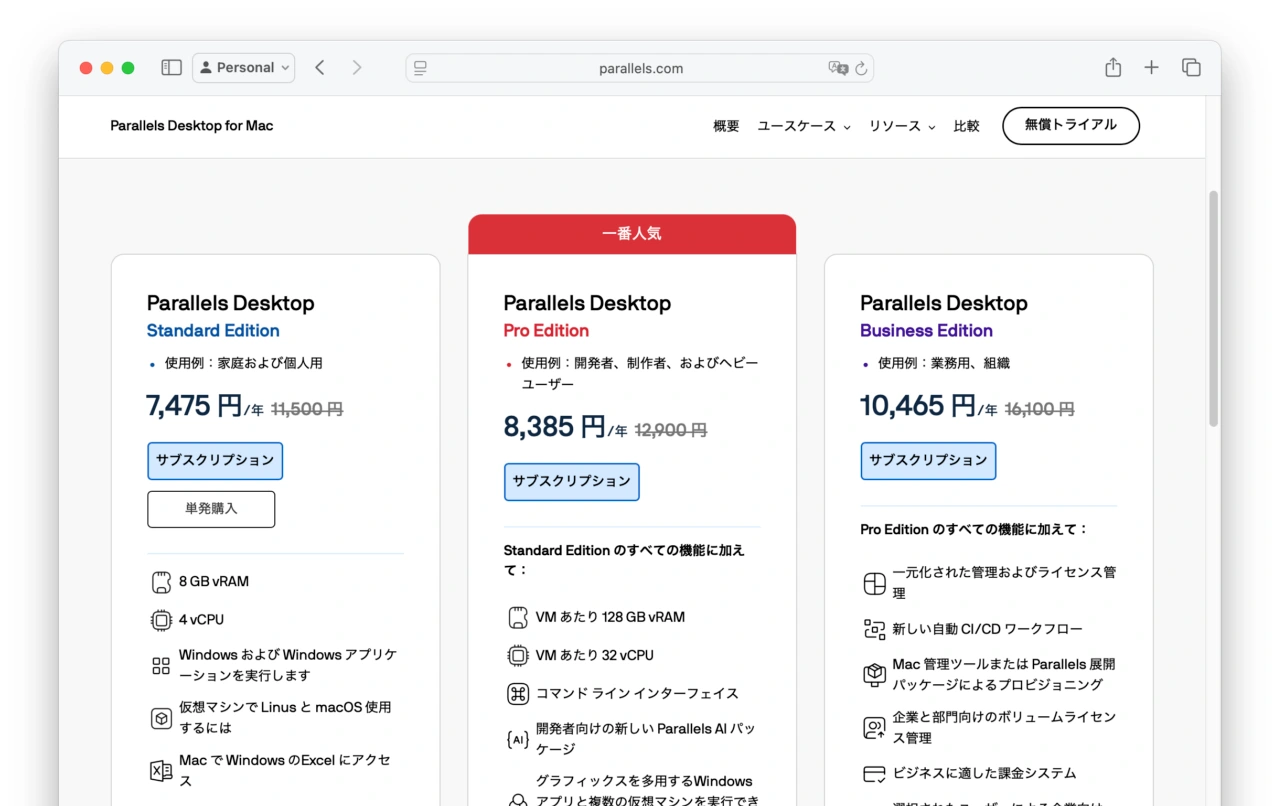Click the translate icon in address bar

tap(837, 69)
